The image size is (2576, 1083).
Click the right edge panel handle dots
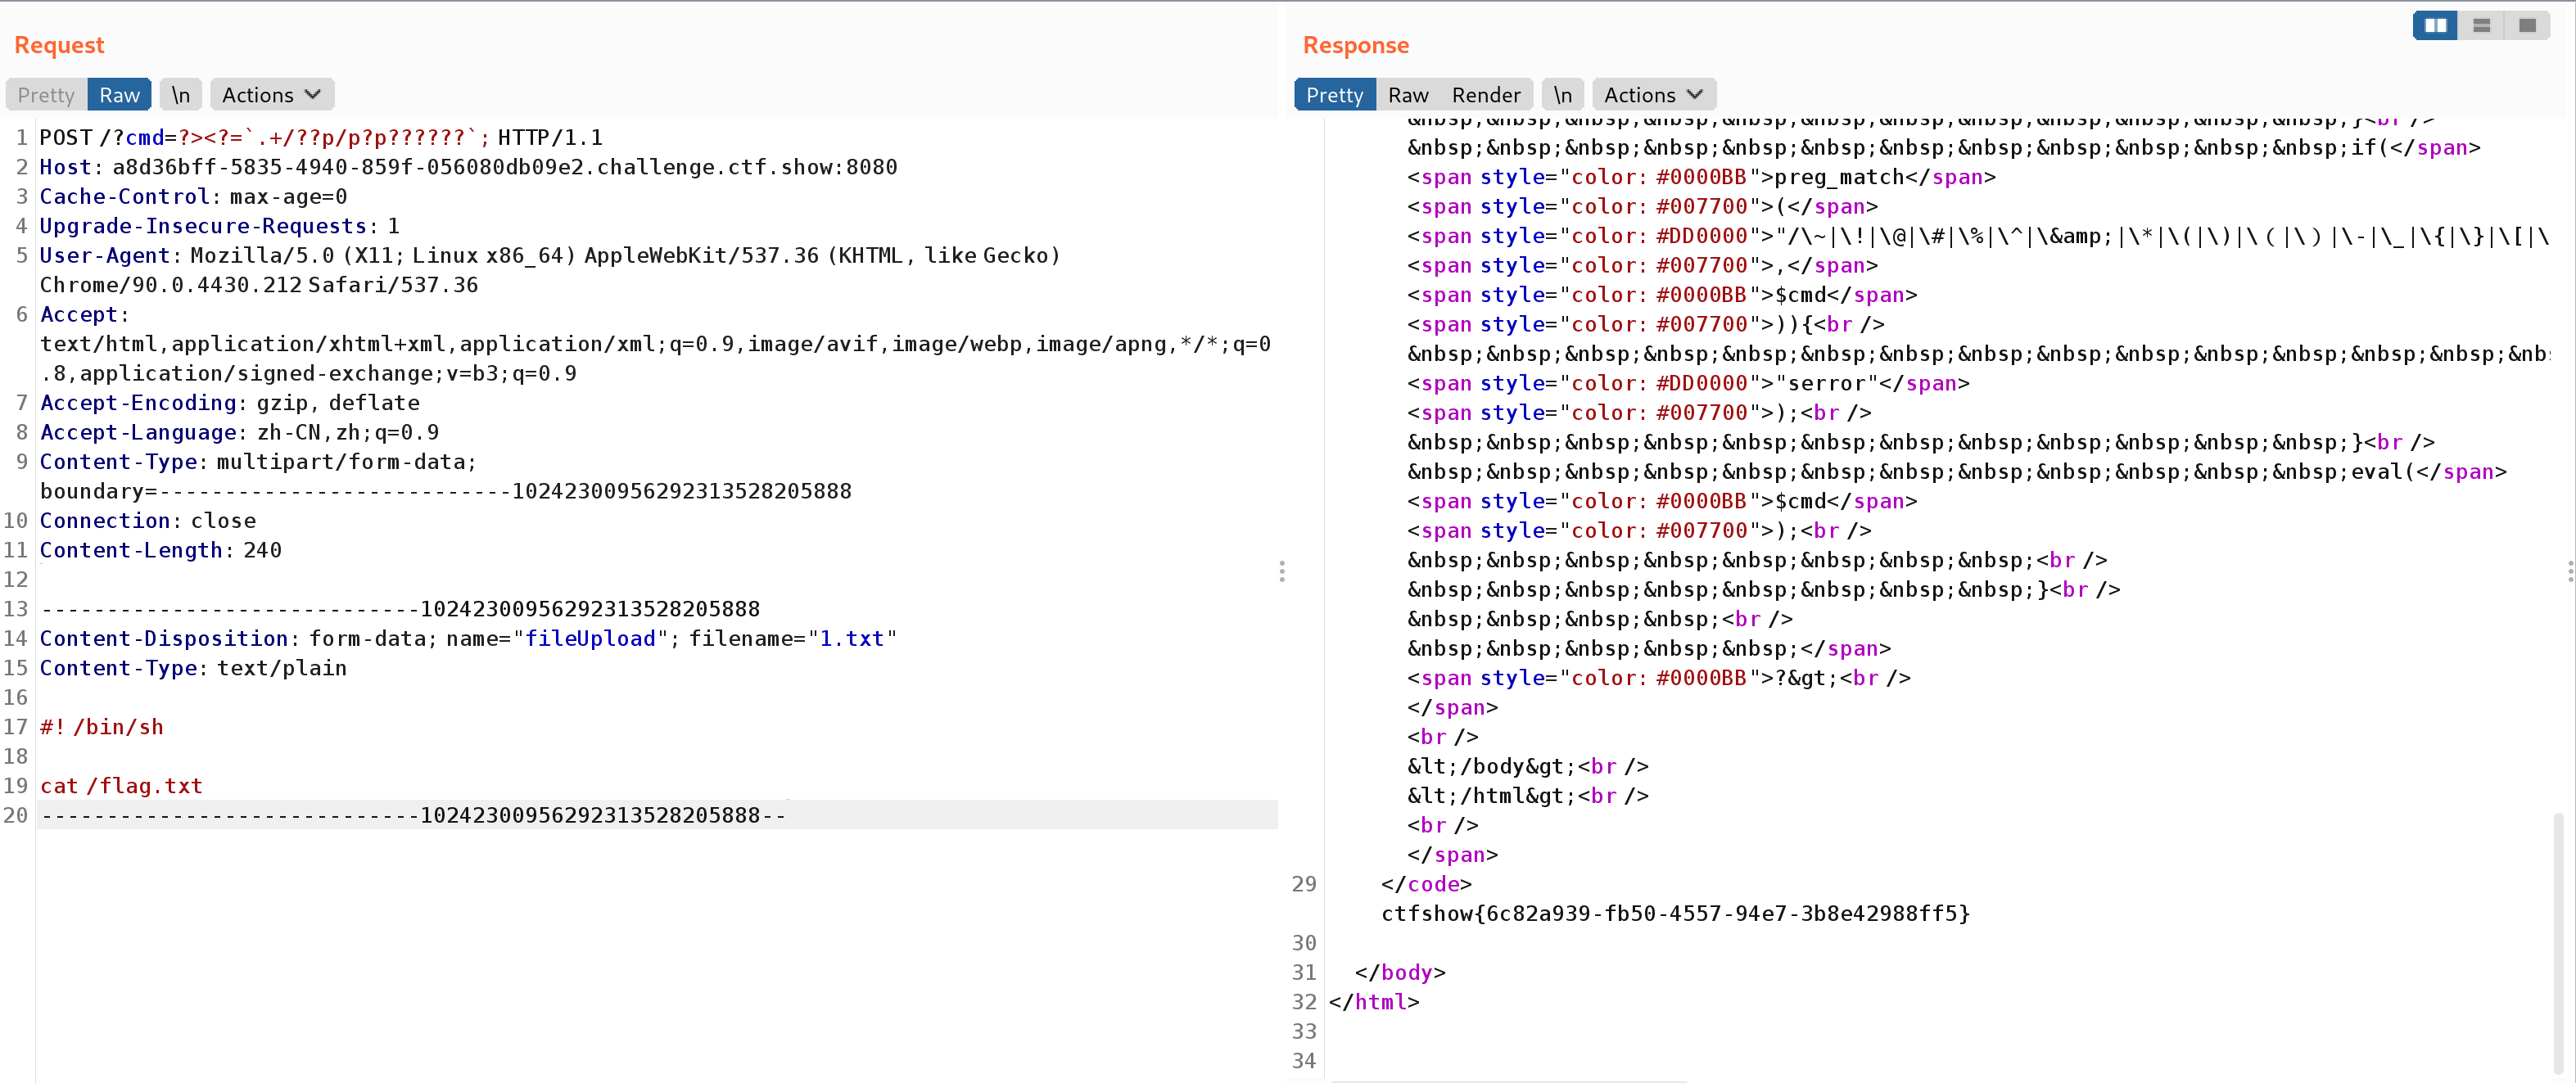coord(2570,571)
